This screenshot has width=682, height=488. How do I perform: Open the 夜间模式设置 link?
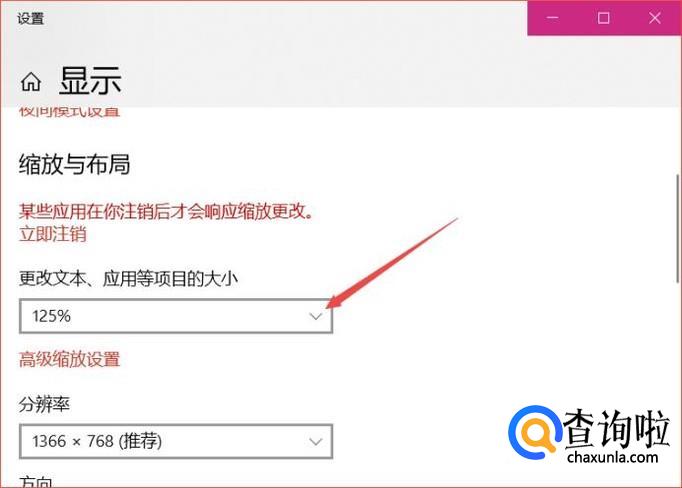point(70,111)
